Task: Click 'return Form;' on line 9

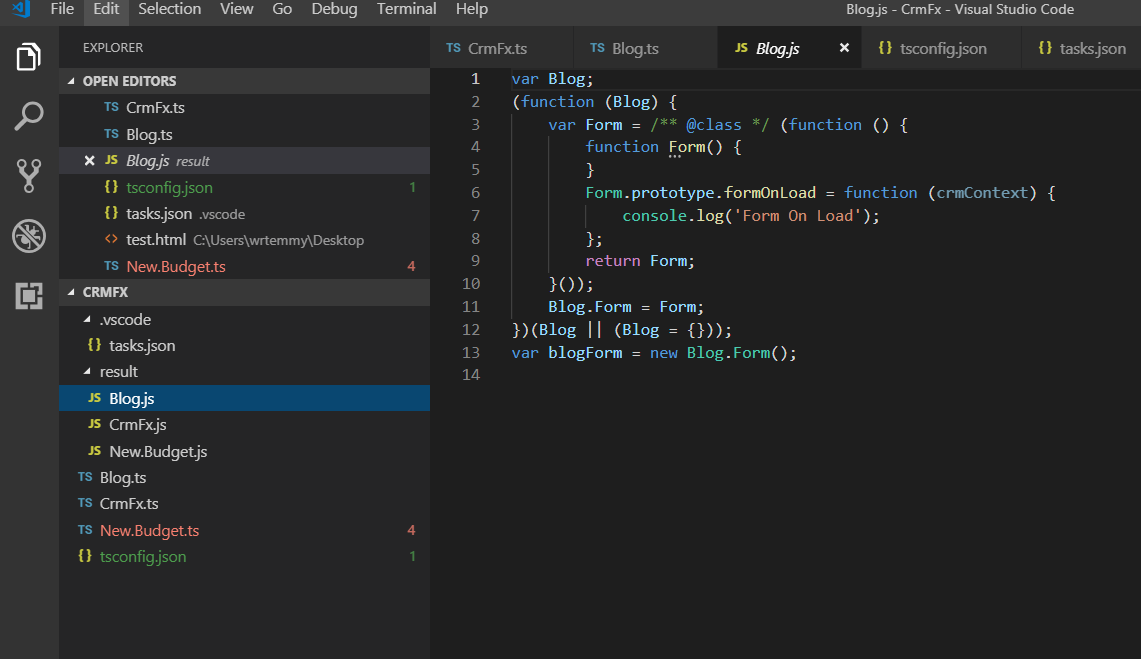Action: [640, 261]
